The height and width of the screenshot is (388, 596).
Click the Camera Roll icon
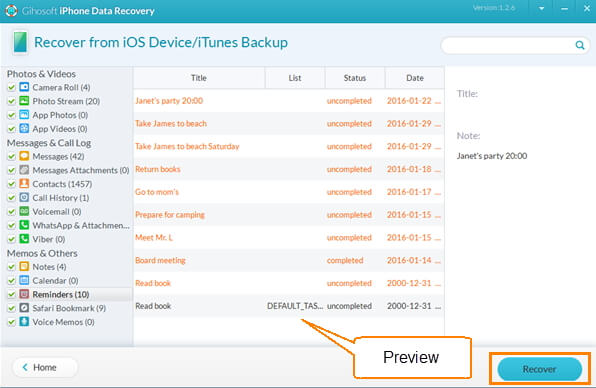pos(24,87)
